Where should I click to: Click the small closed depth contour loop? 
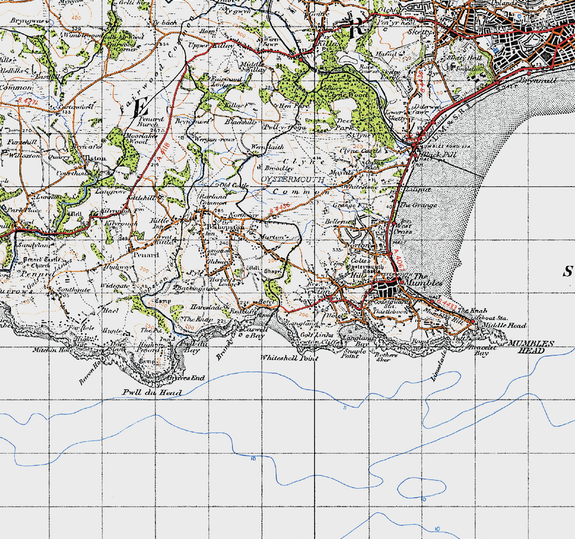pos(422,488)
